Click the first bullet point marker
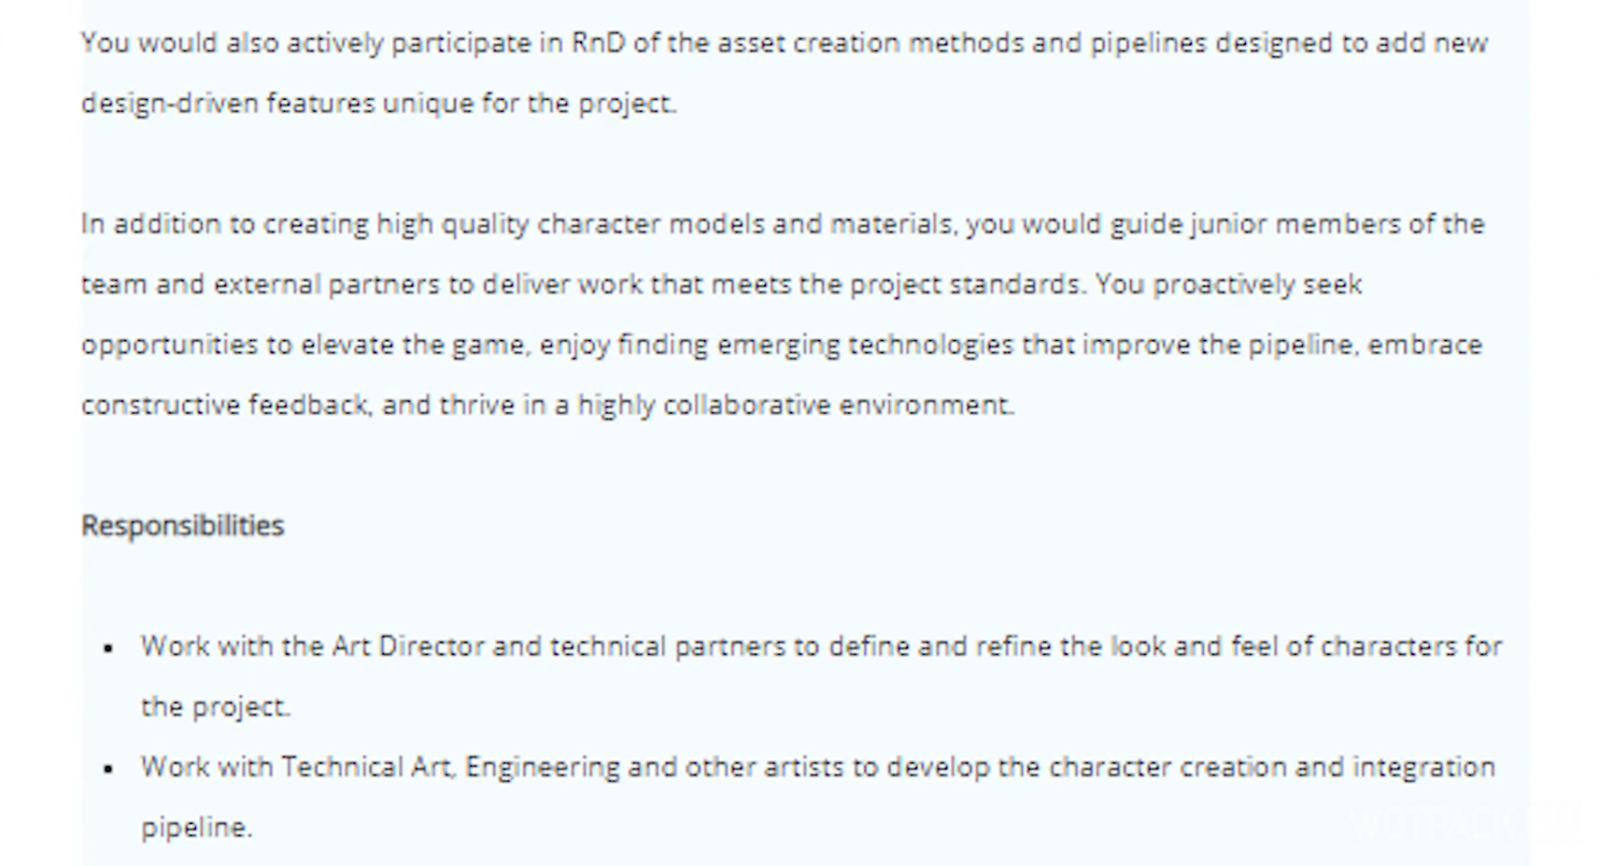Screen dimensions: 1600x866 click(x=109, y=649)
